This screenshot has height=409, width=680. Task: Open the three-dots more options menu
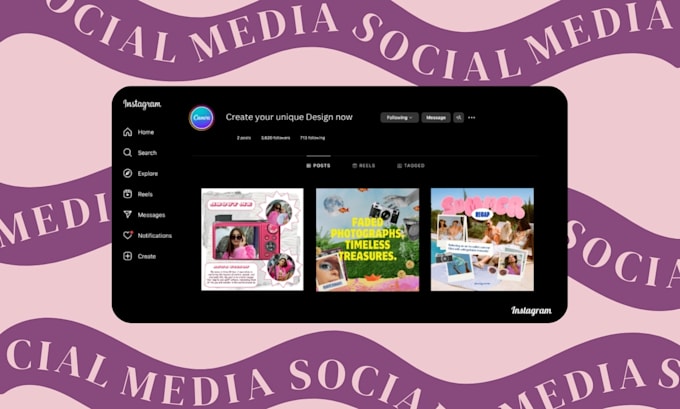pyautogui.click(x=472, y=118)
